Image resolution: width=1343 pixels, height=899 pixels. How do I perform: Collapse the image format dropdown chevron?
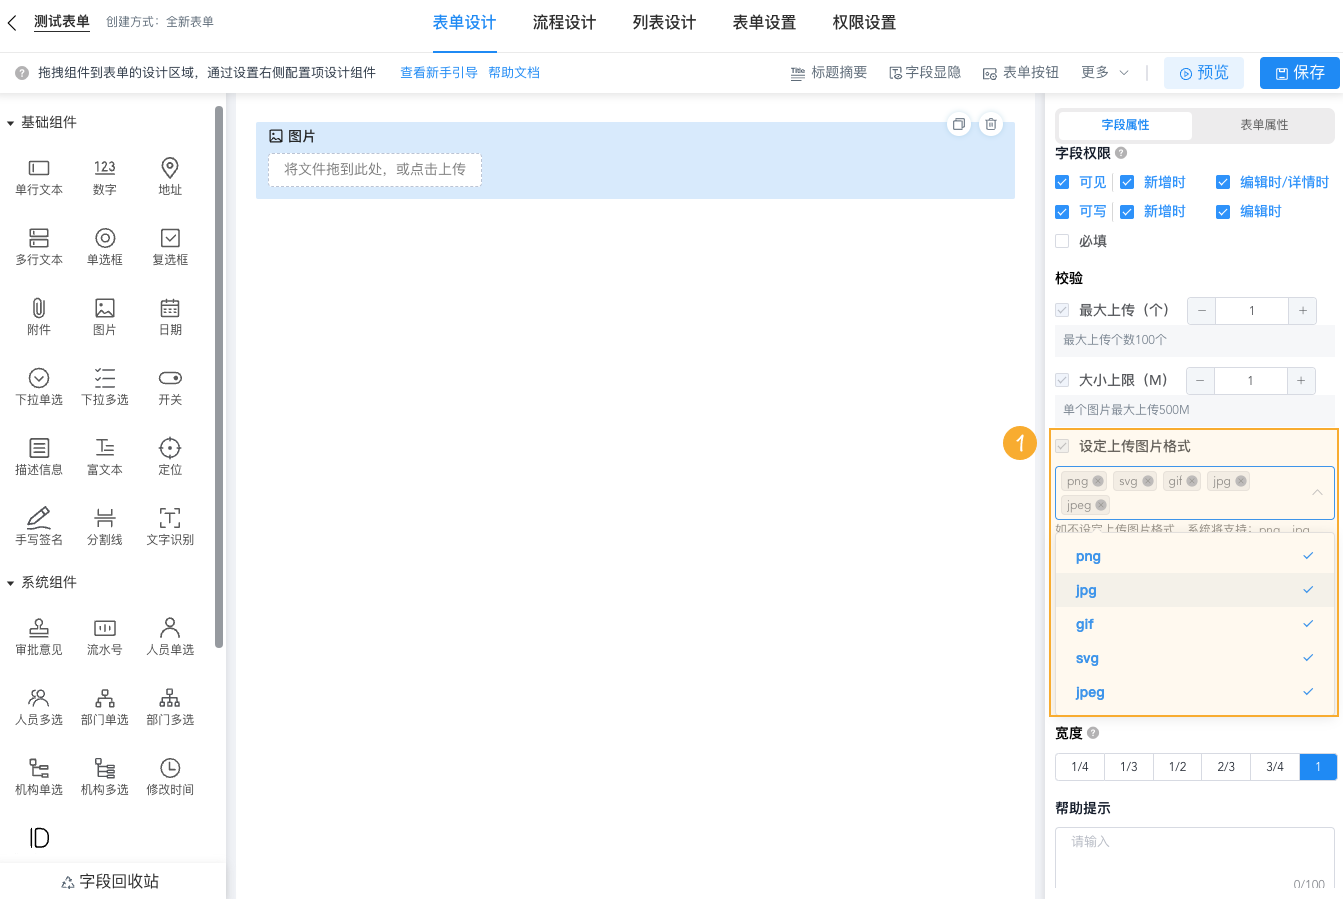coord(1317,492)
